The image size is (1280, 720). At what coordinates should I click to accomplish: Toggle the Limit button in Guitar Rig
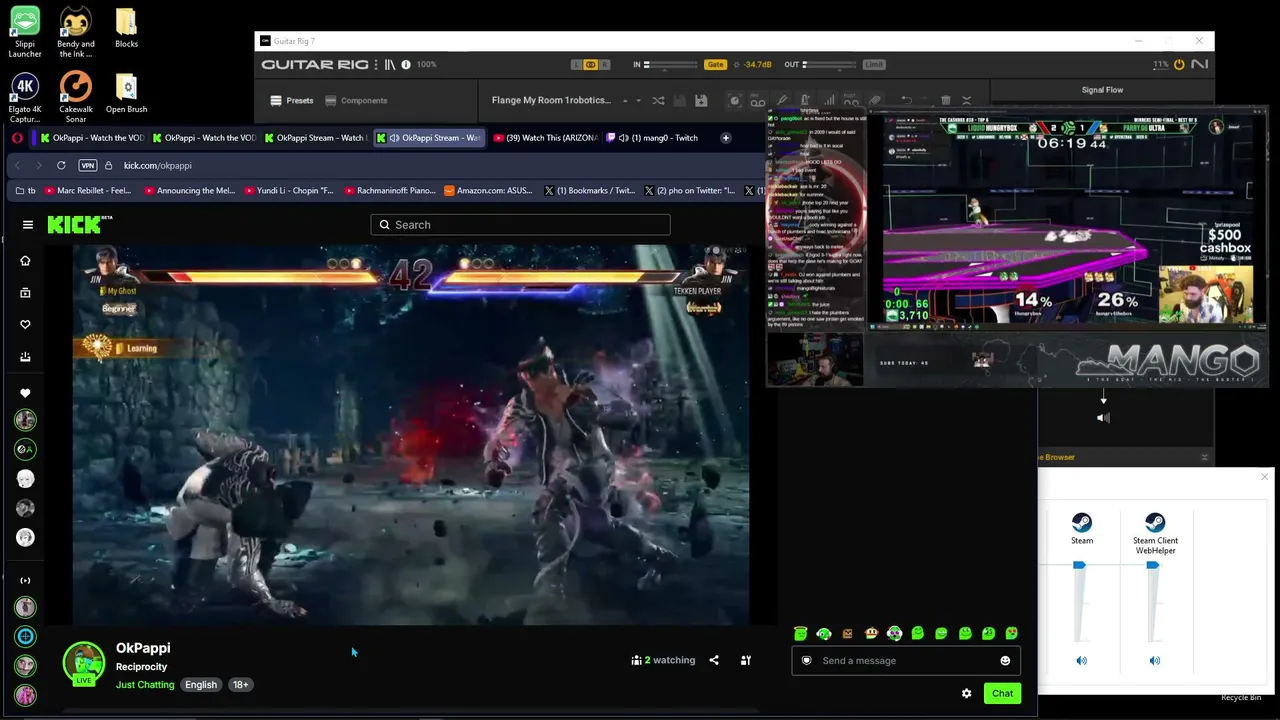[874, 65]
